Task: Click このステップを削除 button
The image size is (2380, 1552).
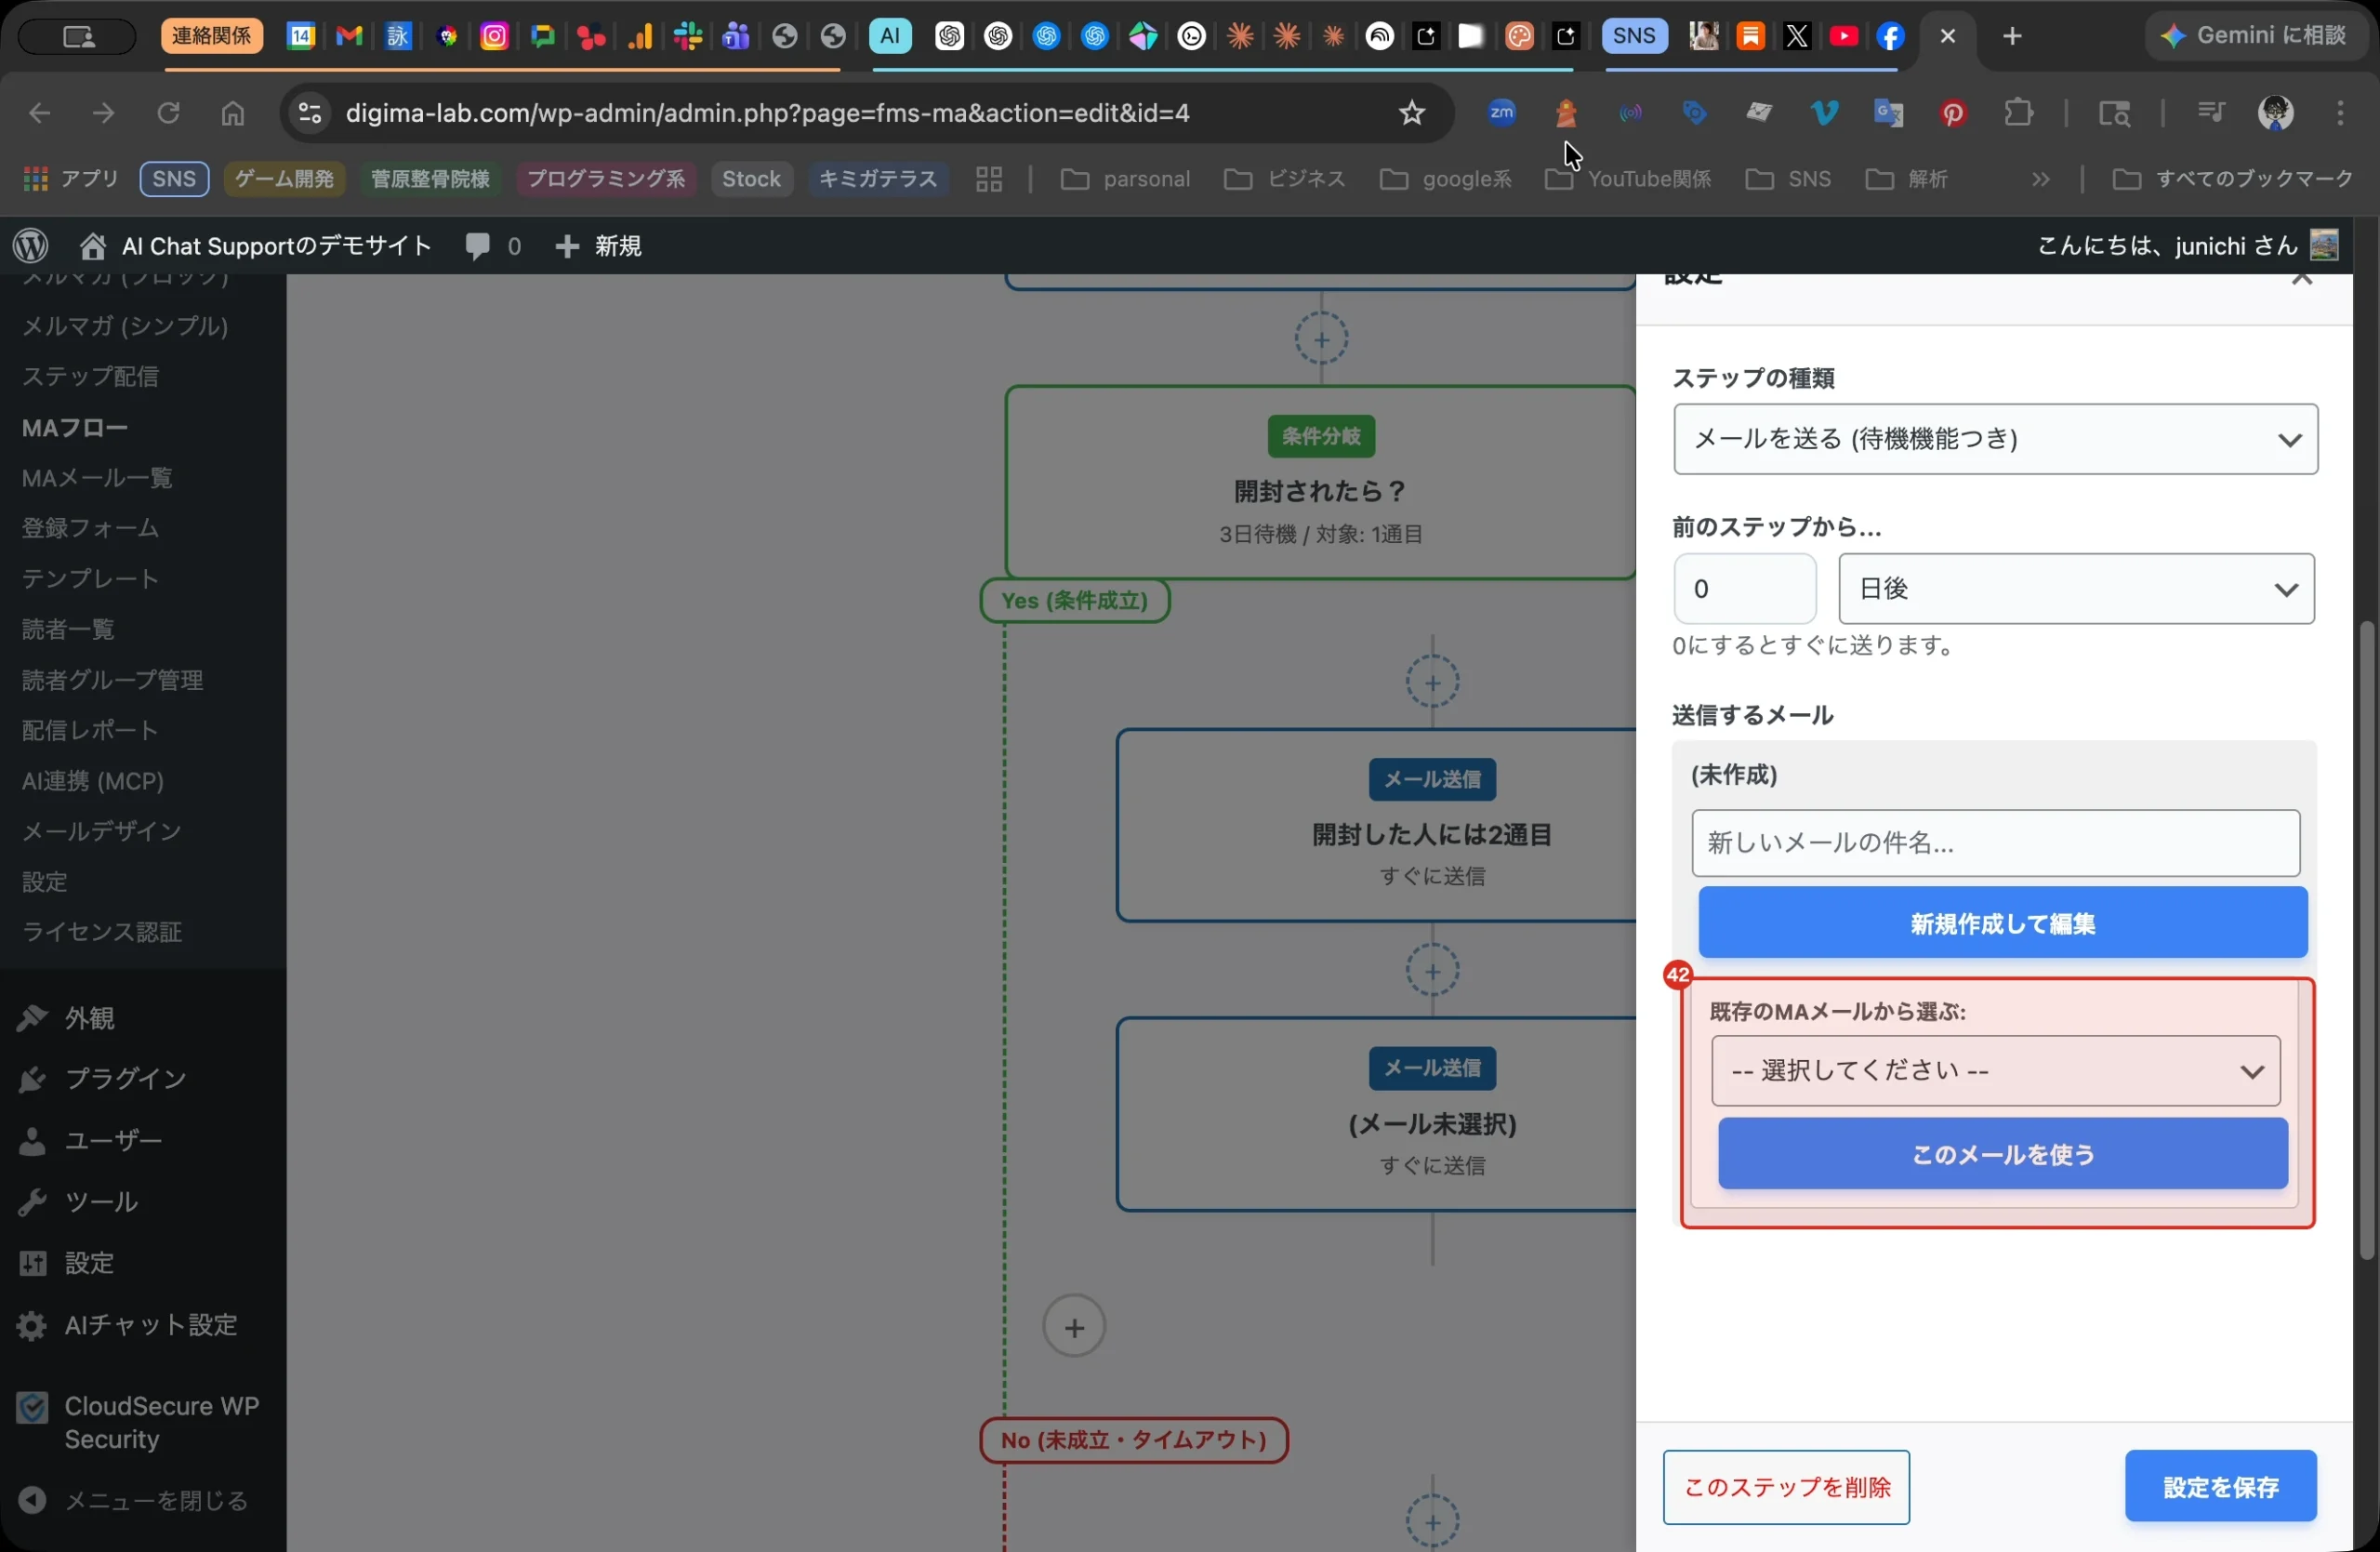Action: tap(1786, 1488)
